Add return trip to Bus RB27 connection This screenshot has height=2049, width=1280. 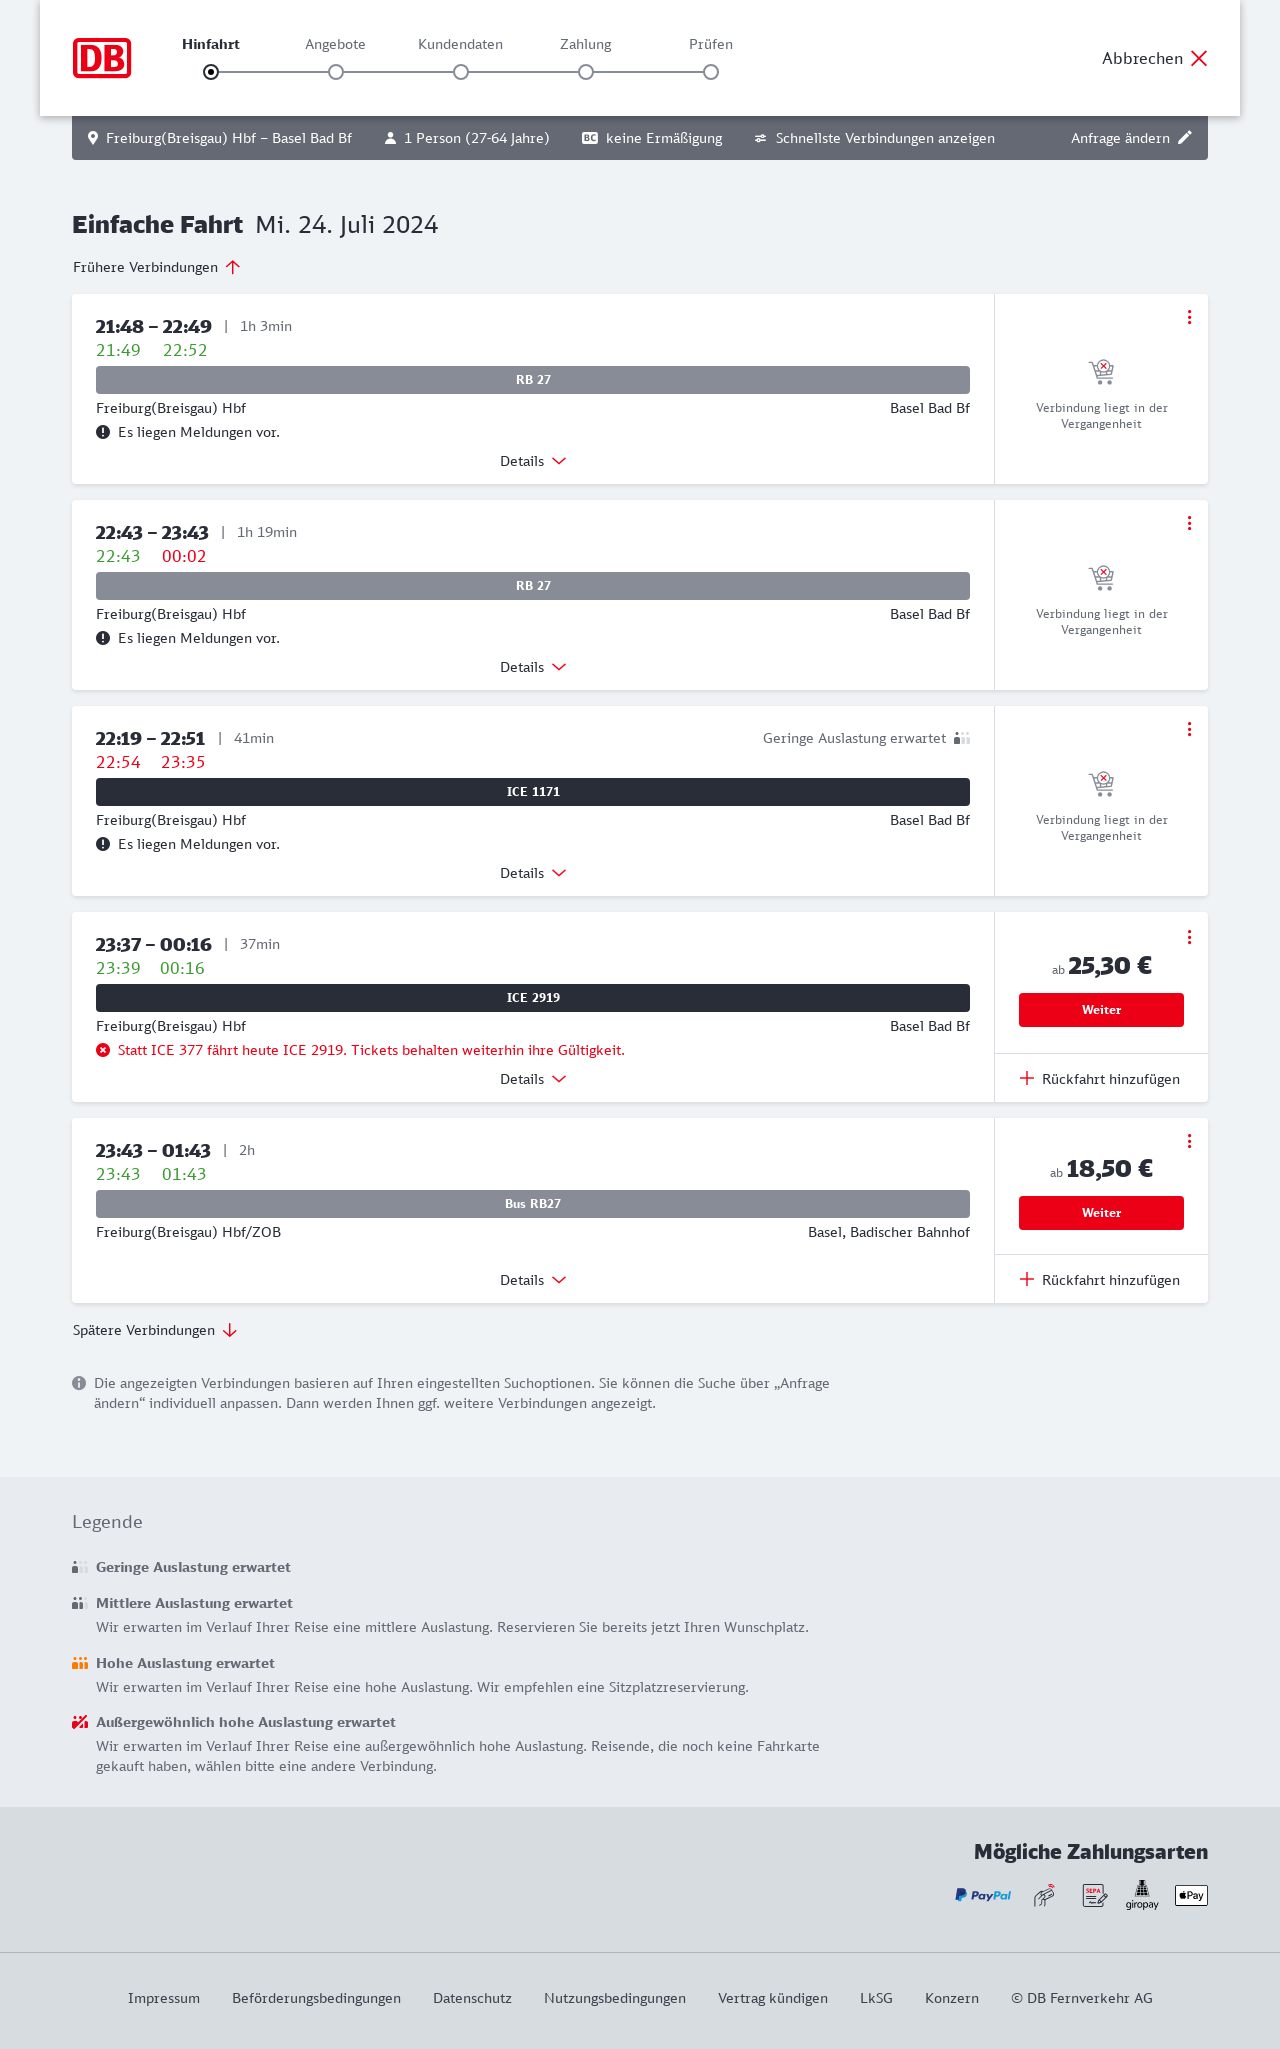point(1101,1280)
